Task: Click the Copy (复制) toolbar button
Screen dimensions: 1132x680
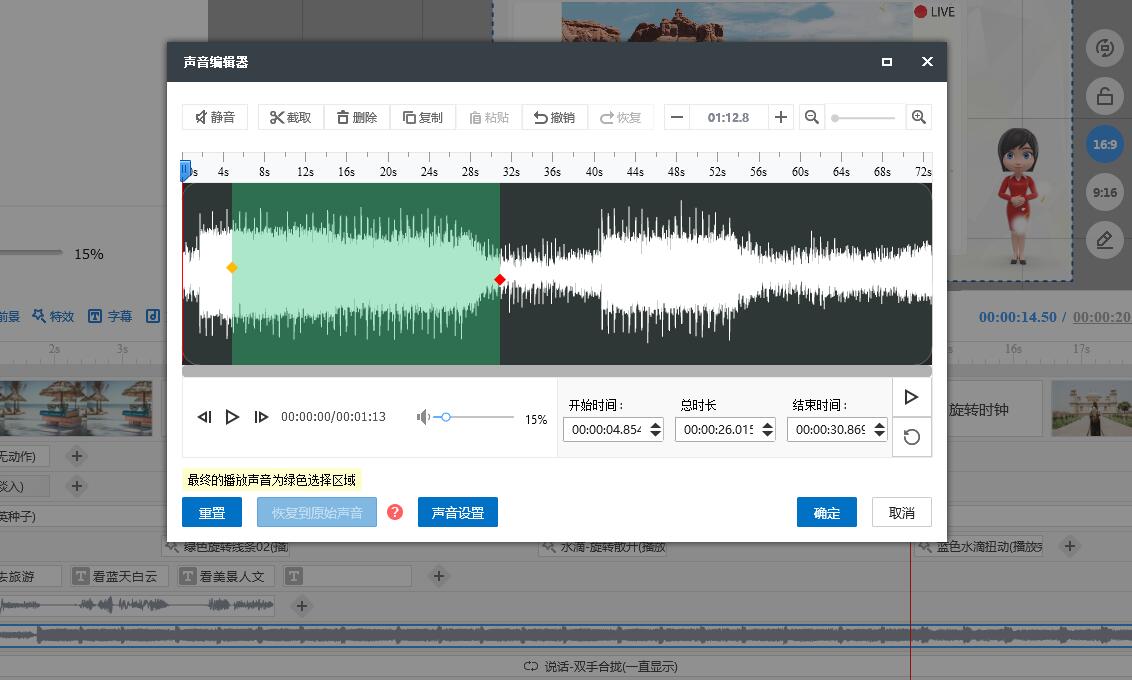Action: coord(422,117)
